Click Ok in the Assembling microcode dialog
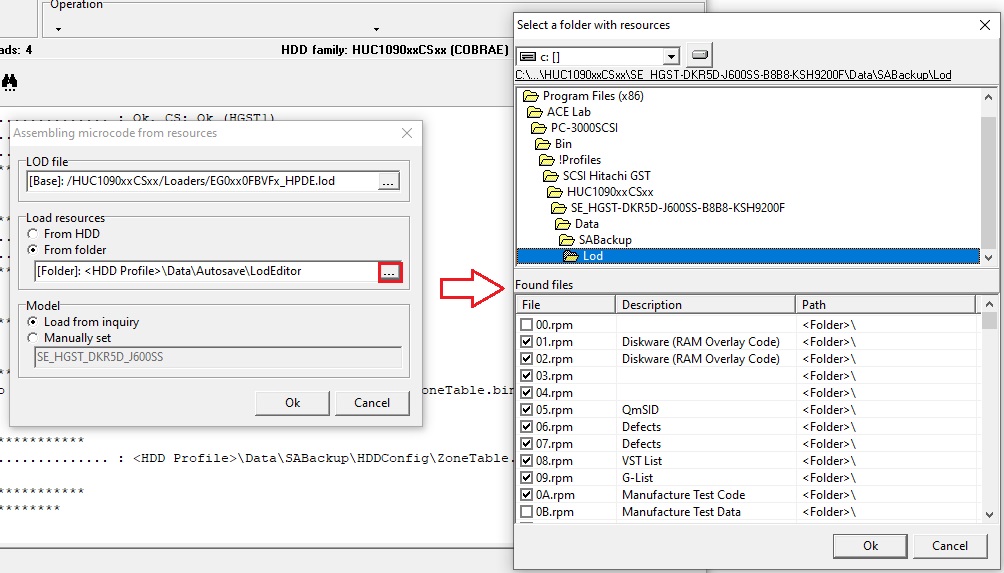This screenshot has width=1004, height=573. coord(292,403)
